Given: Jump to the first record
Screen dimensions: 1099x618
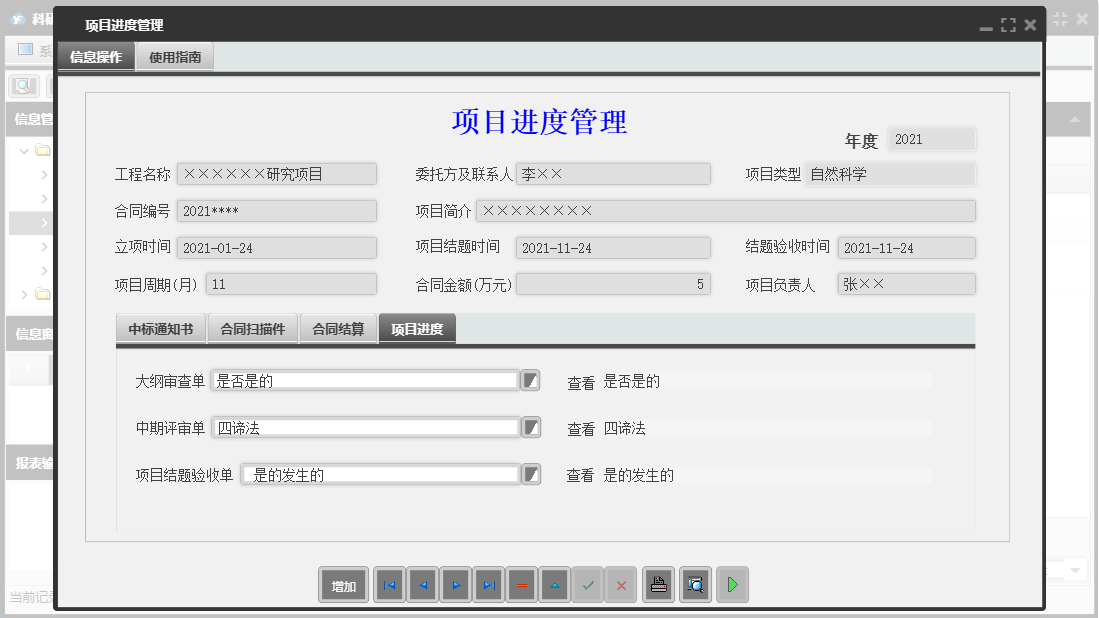Looking at the screenshot, I should [389, 585].
